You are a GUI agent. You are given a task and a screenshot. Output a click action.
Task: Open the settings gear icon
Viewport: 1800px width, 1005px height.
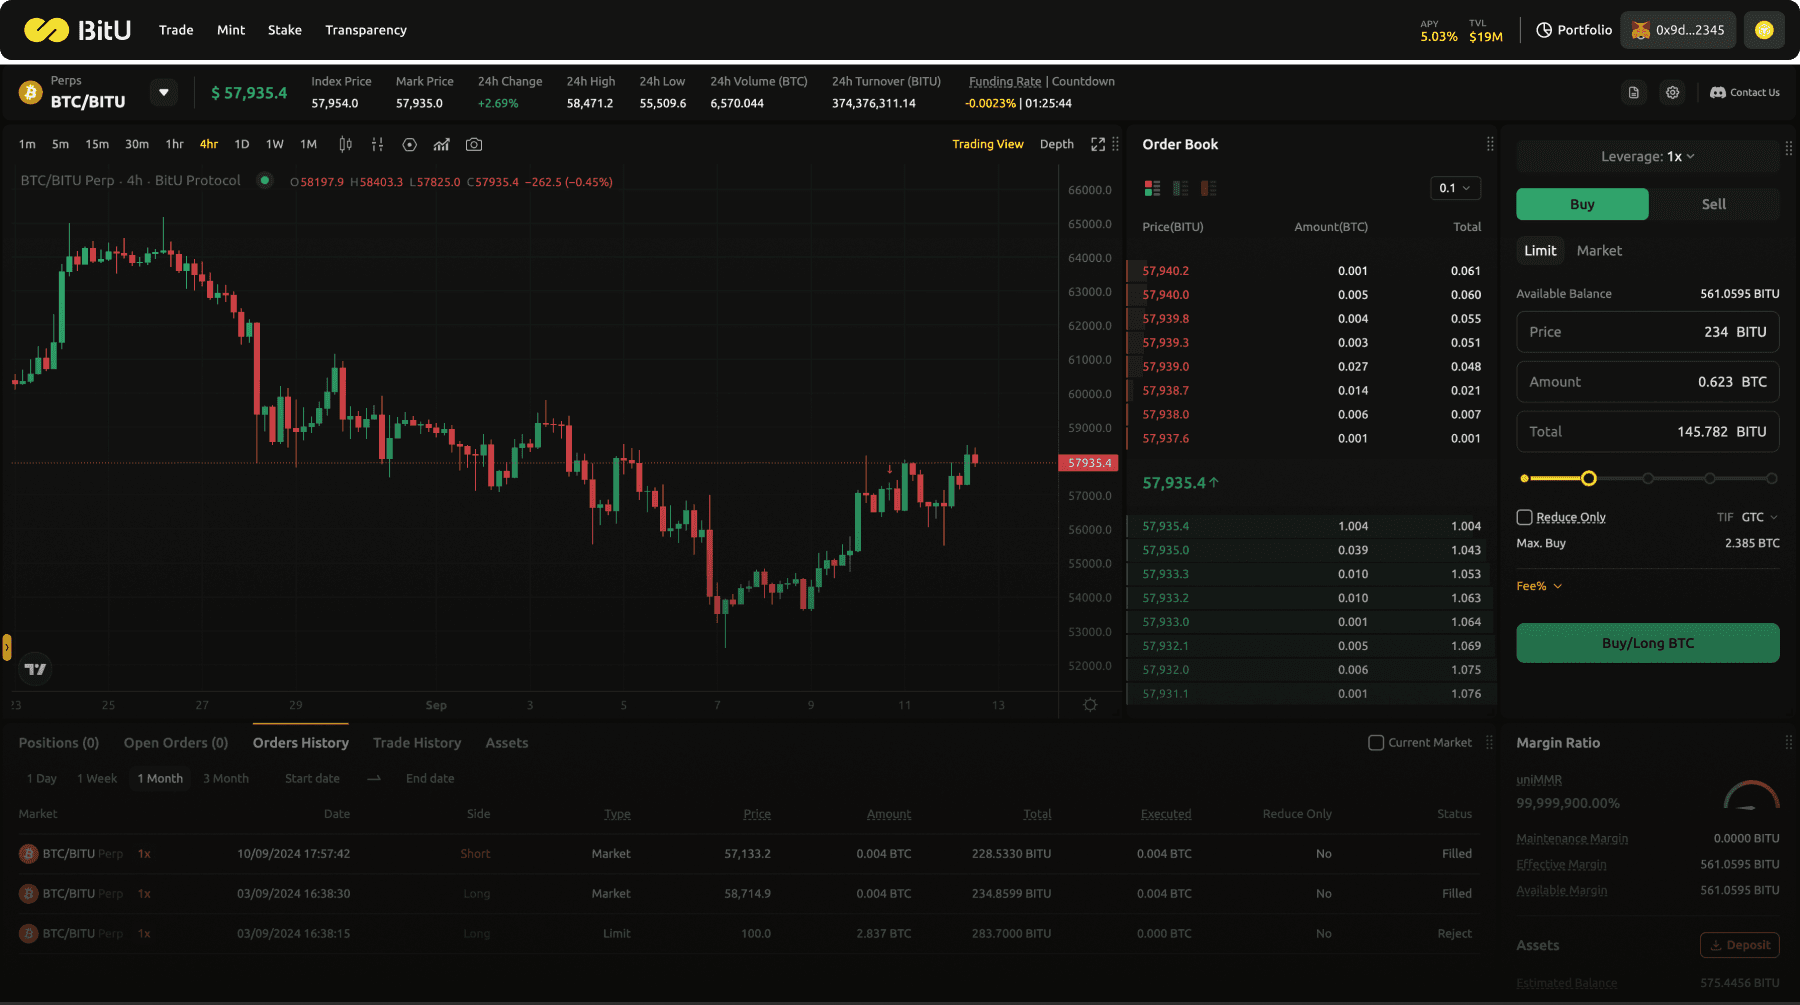coord(1672,93)
